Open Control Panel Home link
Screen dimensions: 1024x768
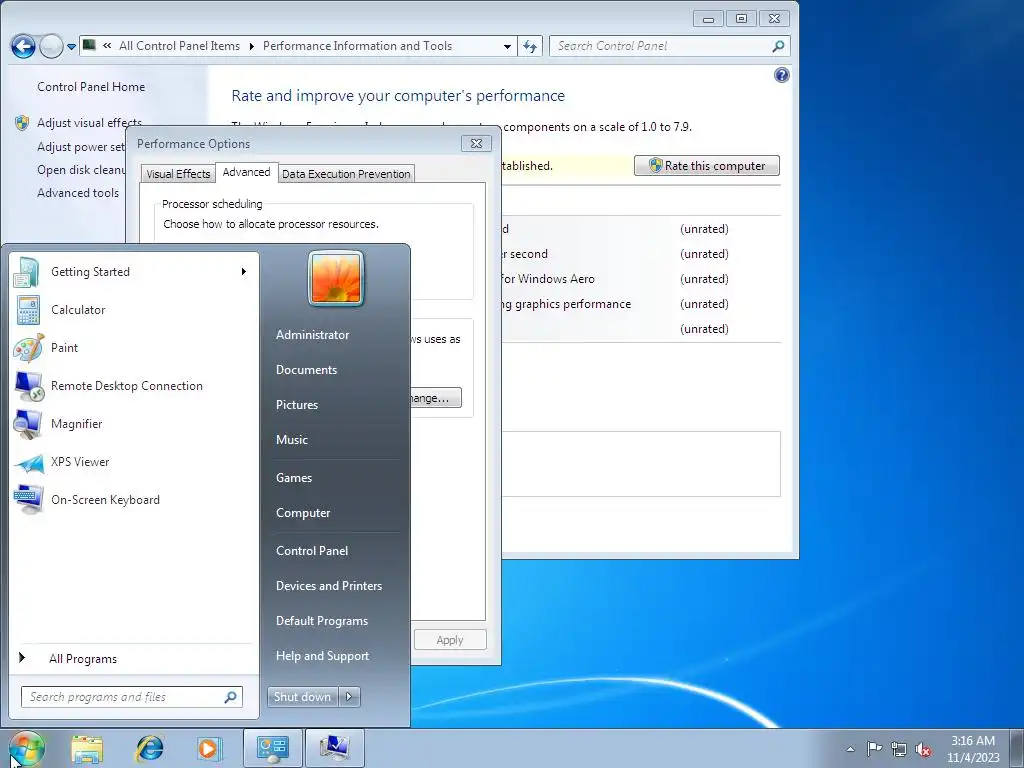(x=91, y=87)
